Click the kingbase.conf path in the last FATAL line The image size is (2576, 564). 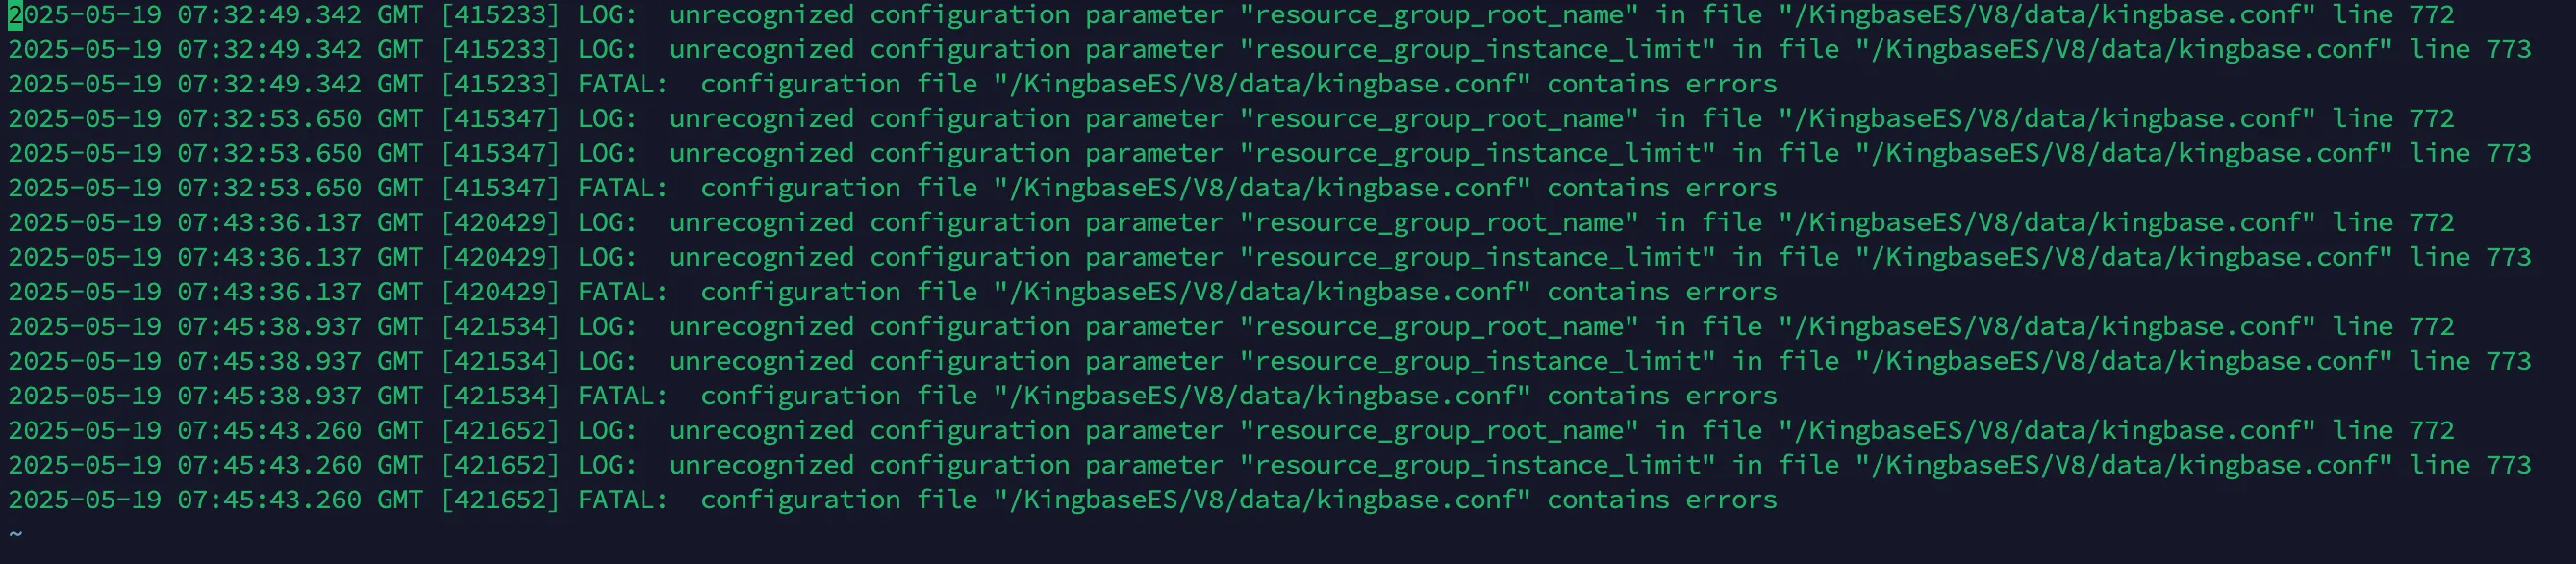pyautogui.click(x=1262, y=500)
